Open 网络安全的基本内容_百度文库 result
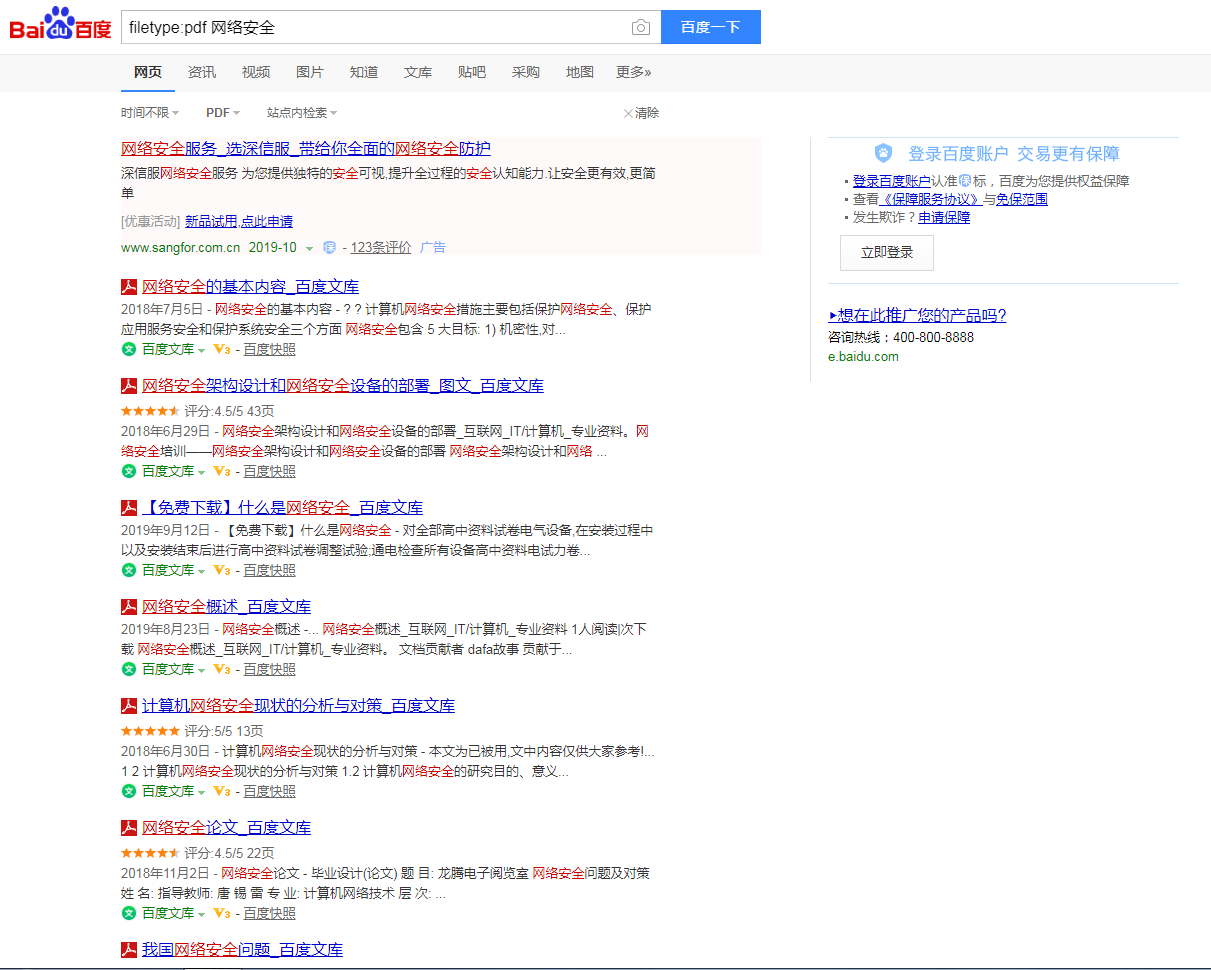Image resolution: width=1211 pixels, height=970 pixels. click(x=250, y=287)
